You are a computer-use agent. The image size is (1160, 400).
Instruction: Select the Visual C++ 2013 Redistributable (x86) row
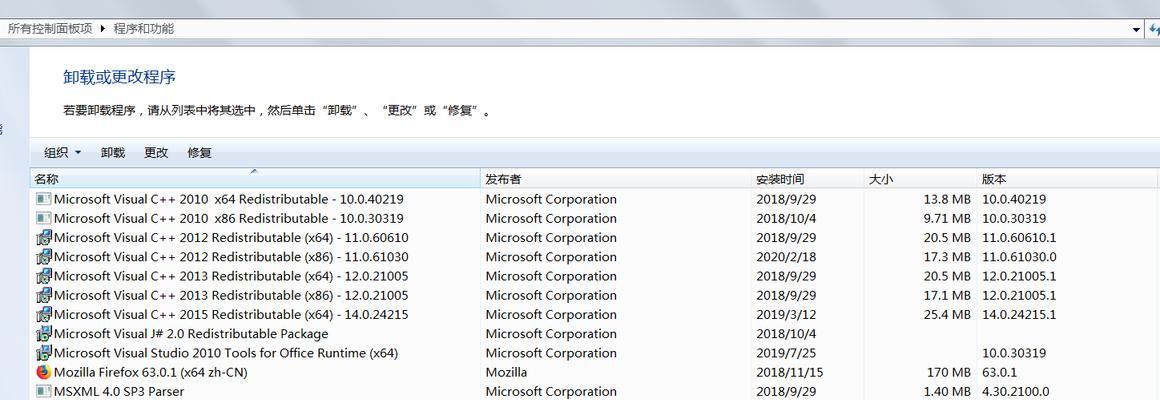click(x=594, y=295)
